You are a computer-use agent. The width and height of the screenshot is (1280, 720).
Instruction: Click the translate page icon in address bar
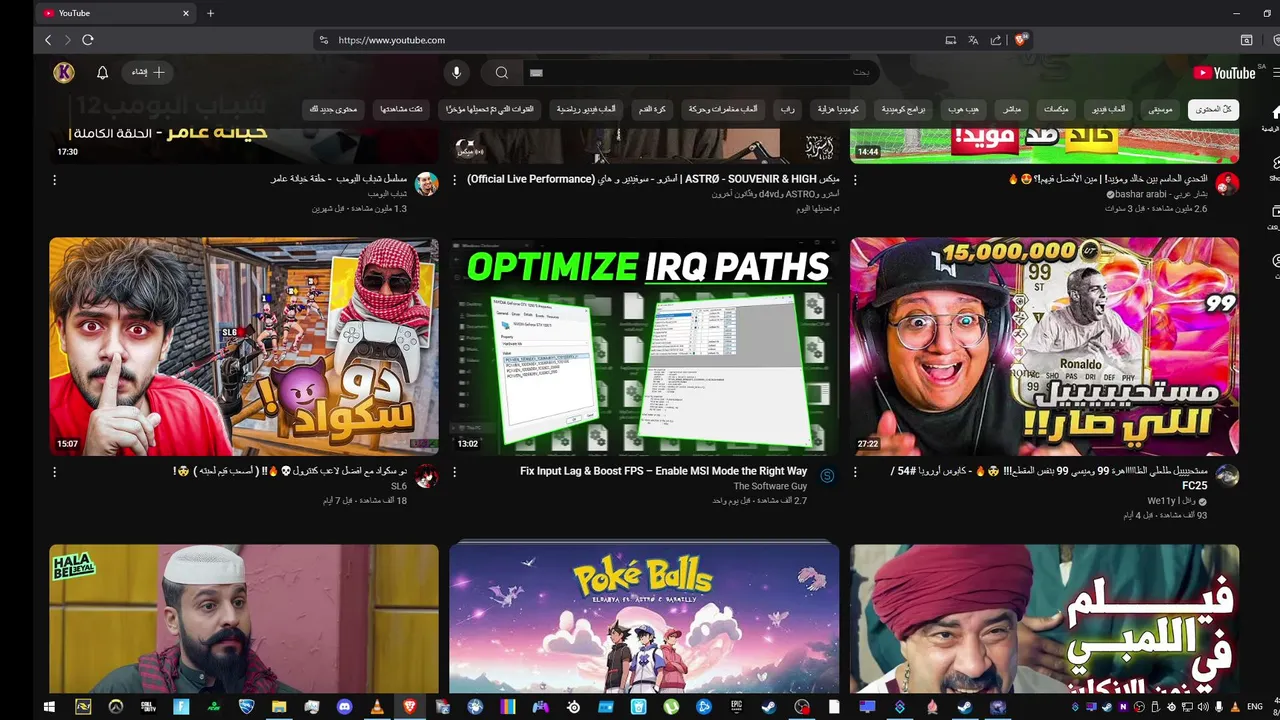pos(973,40)
